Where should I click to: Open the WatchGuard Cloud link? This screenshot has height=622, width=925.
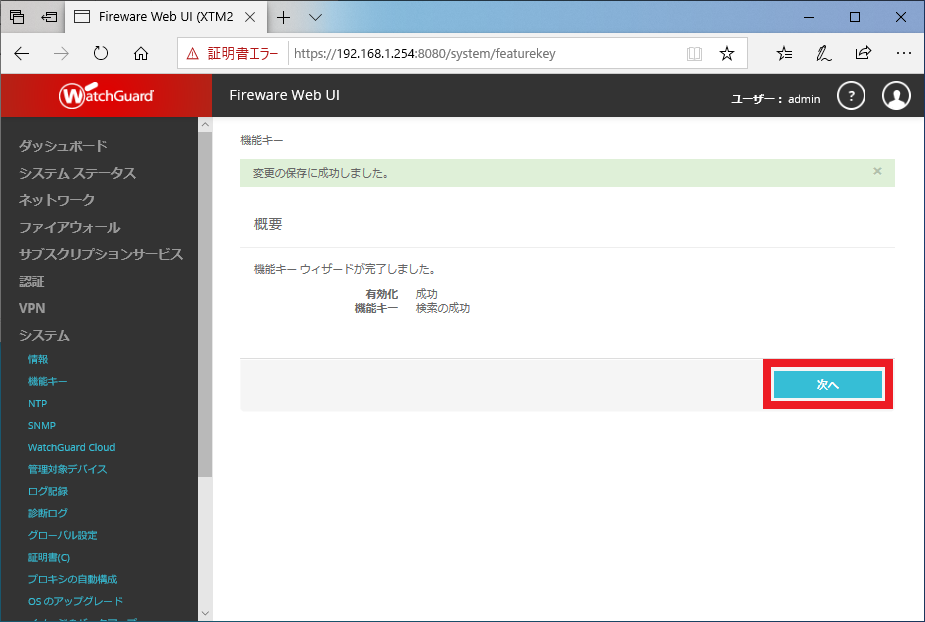pos(71,447)
